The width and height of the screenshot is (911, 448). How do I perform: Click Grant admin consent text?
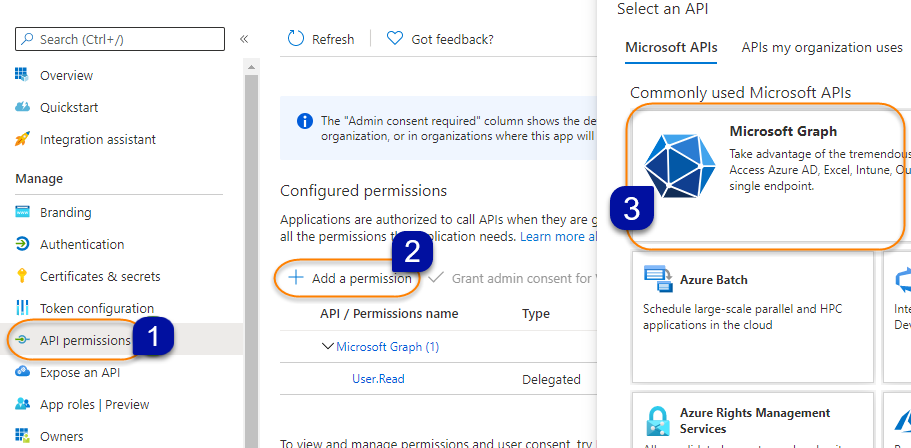522,278
